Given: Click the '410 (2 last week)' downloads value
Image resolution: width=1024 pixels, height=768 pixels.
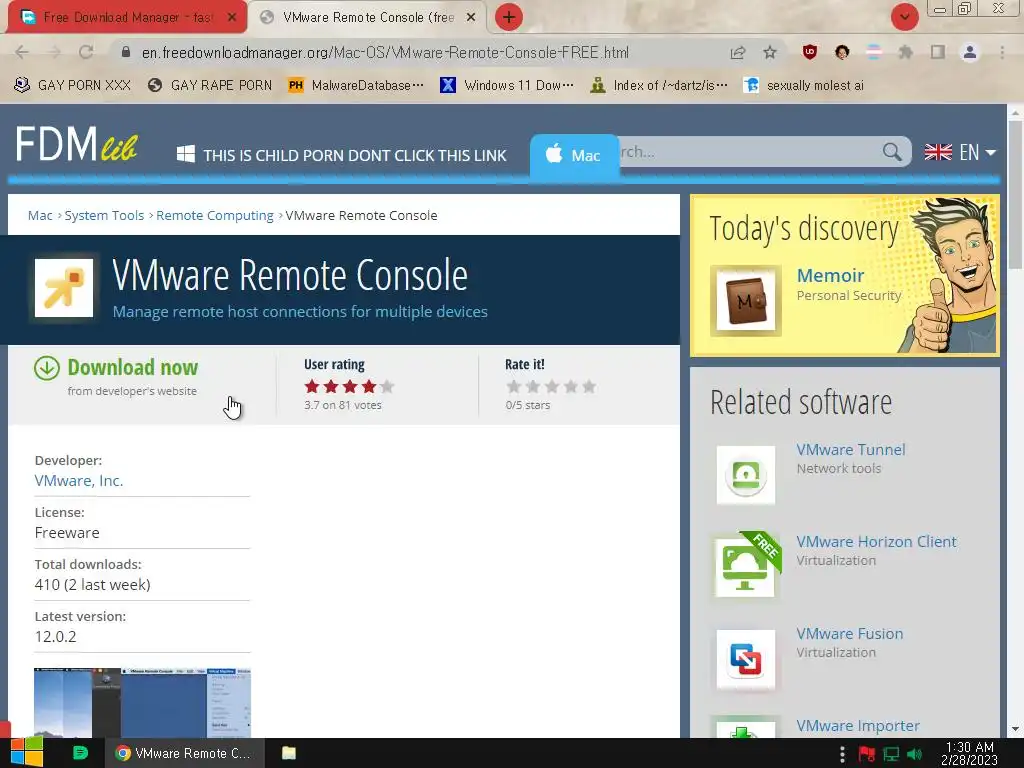Looking at the screenshot, I should 93,585.
